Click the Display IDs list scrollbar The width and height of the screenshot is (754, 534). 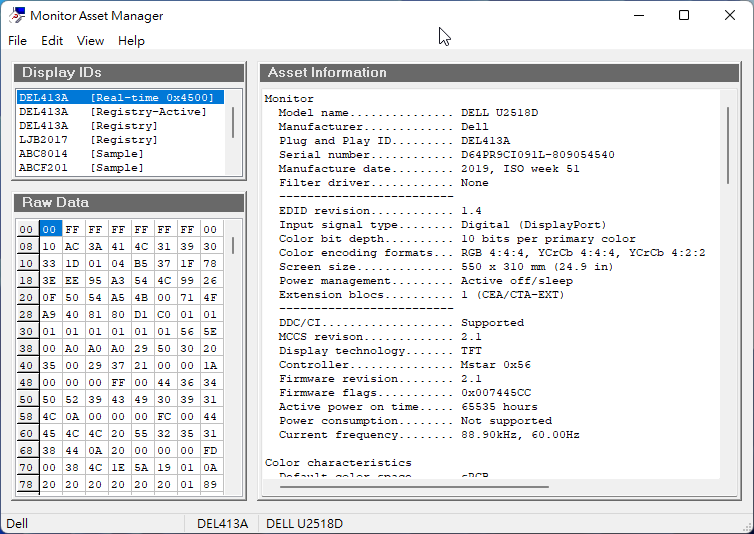point(234,123)
